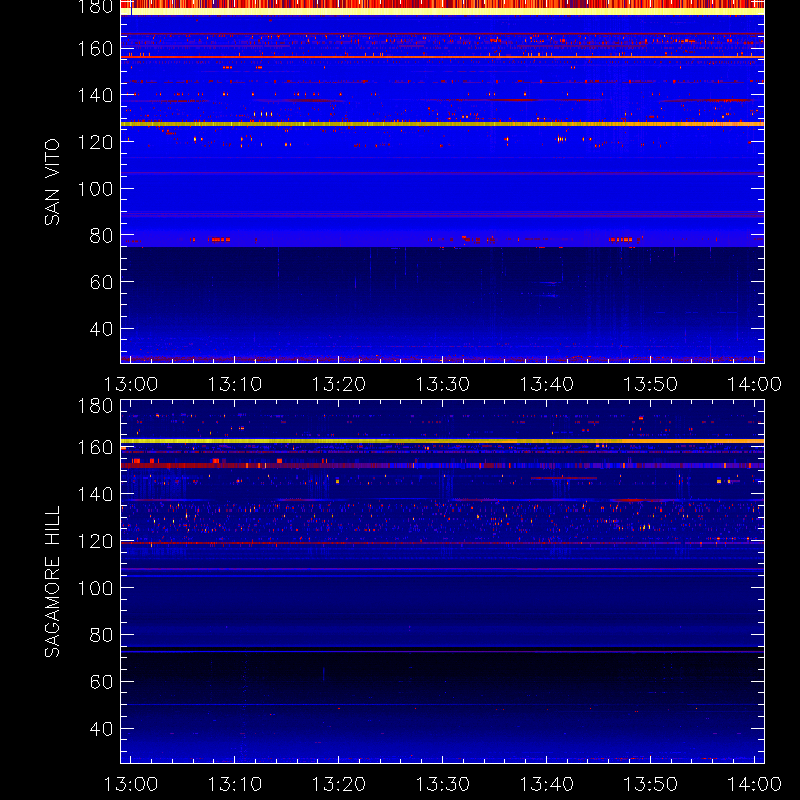The height and width of the screenshot is (800, 800).
Task: Select the 80 frequency label on San Vito plot
Action: 101,236
